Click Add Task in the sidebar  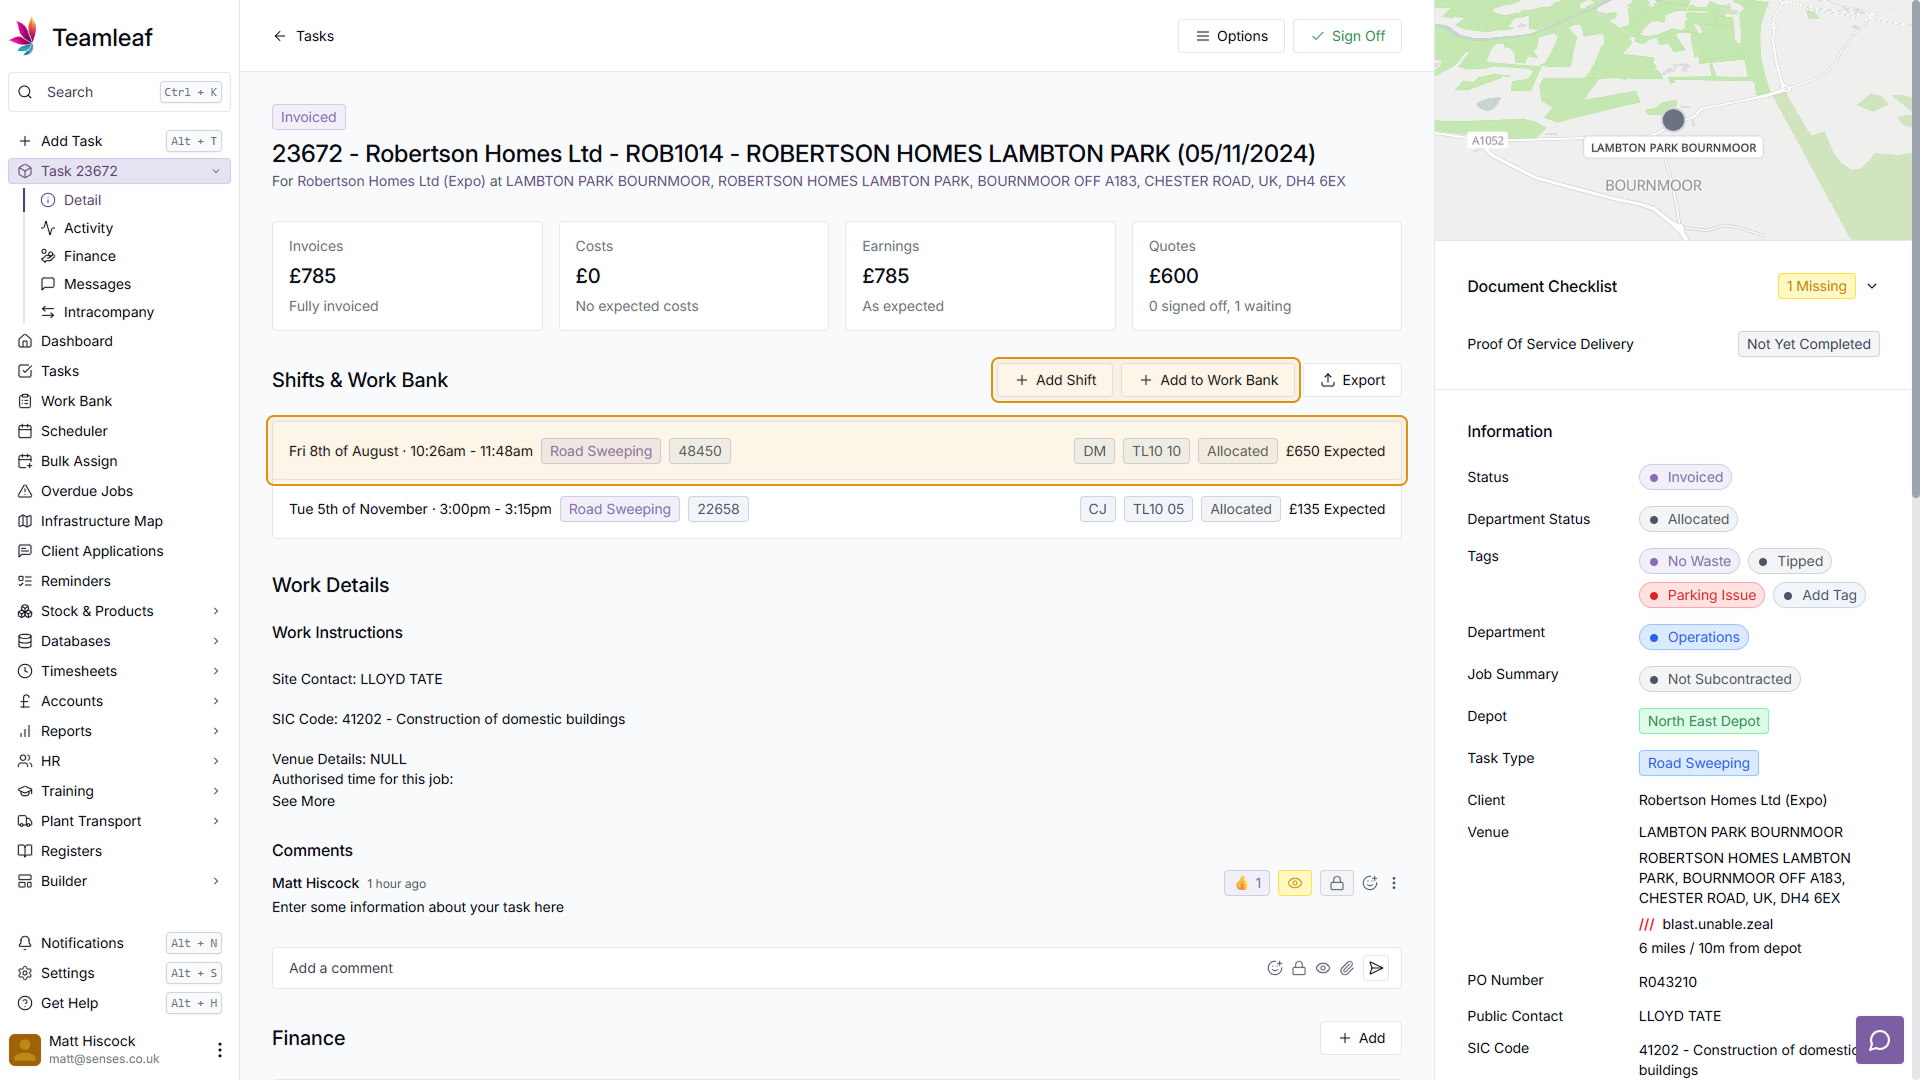coord(120,141)
